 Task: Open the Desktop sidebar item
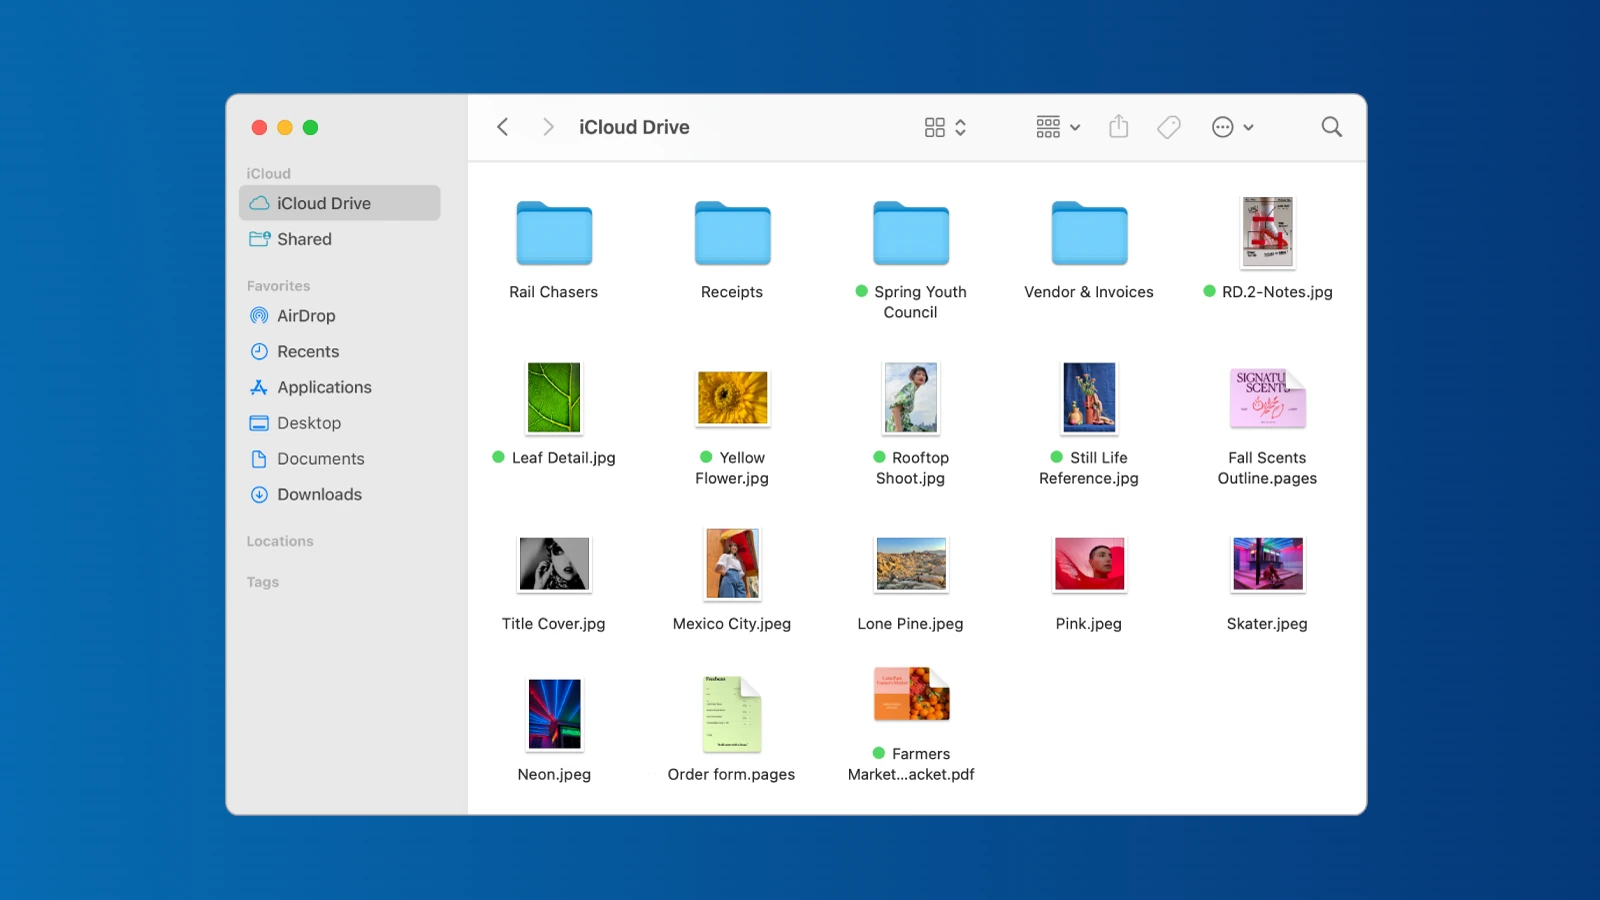310,422
